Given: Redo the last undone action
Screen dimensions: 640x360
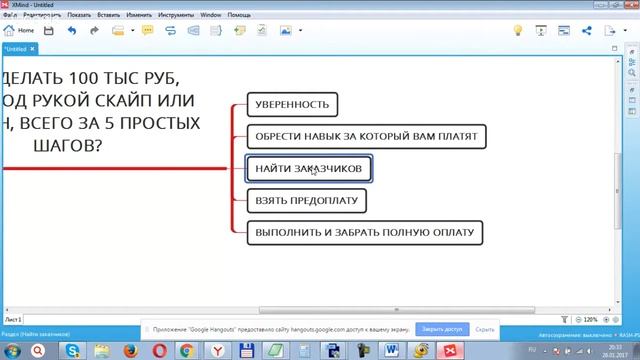Looking at the screenshot, I should (94, 31).
